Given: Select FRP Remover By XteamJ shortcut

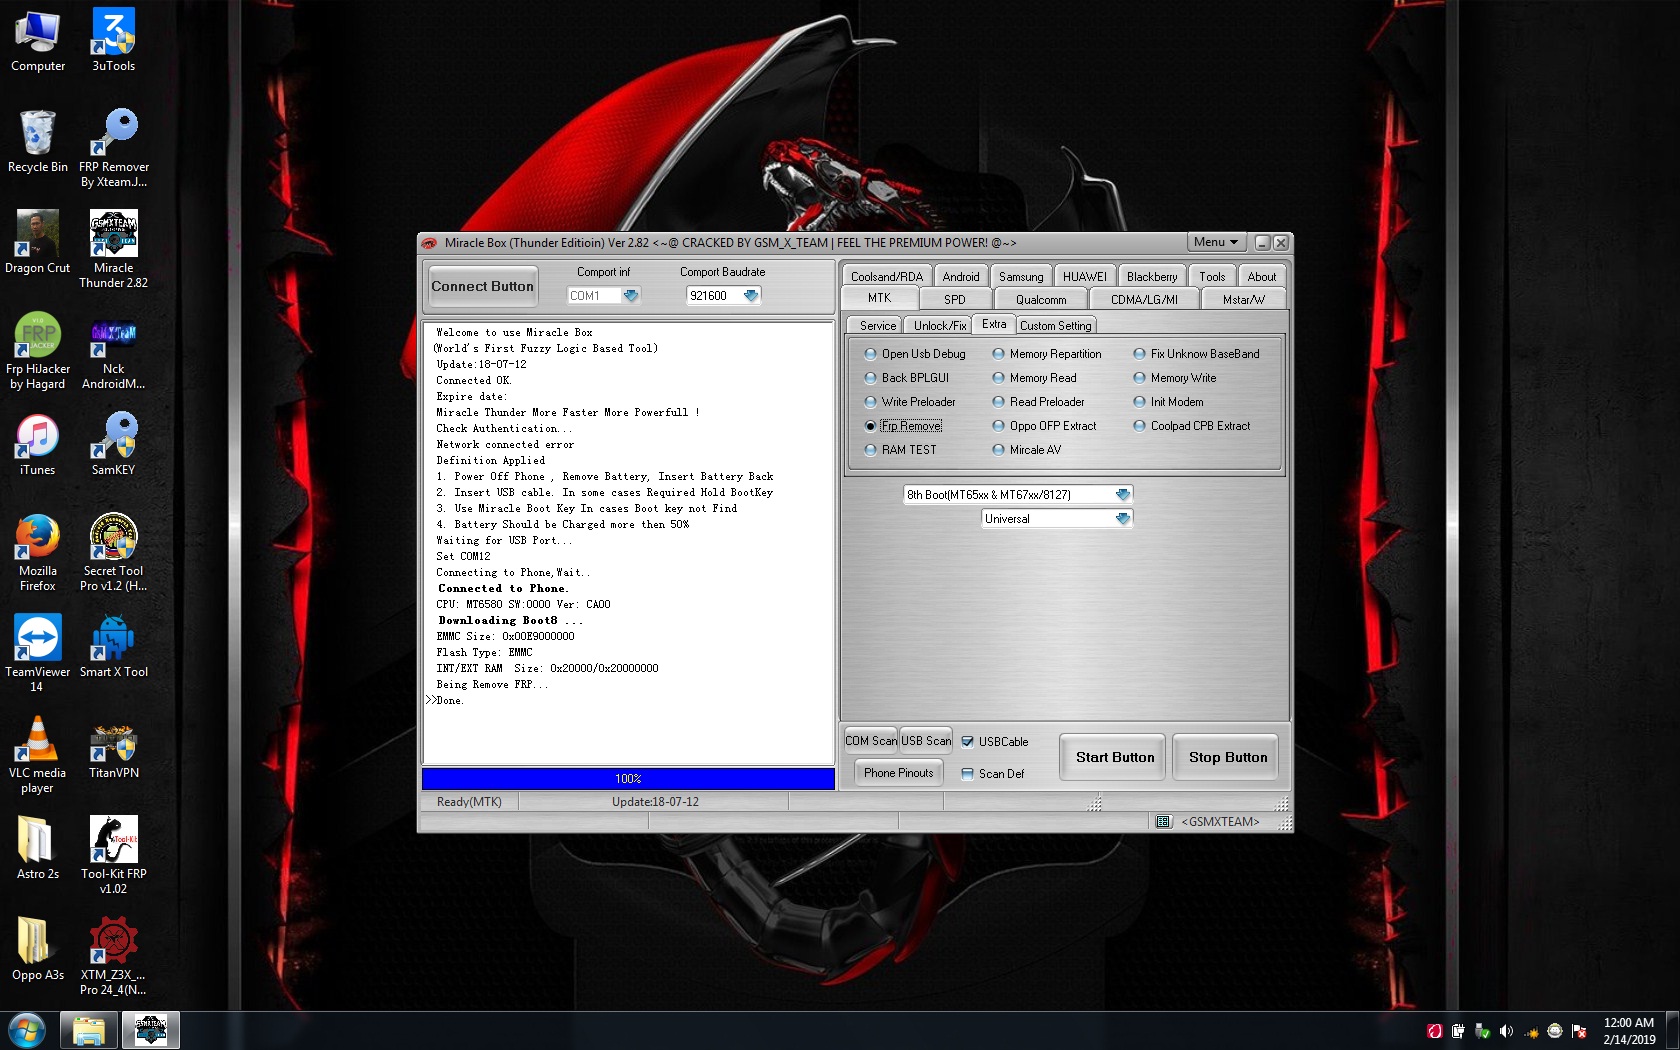Looking at the screenshot, I should click(113, 149).
